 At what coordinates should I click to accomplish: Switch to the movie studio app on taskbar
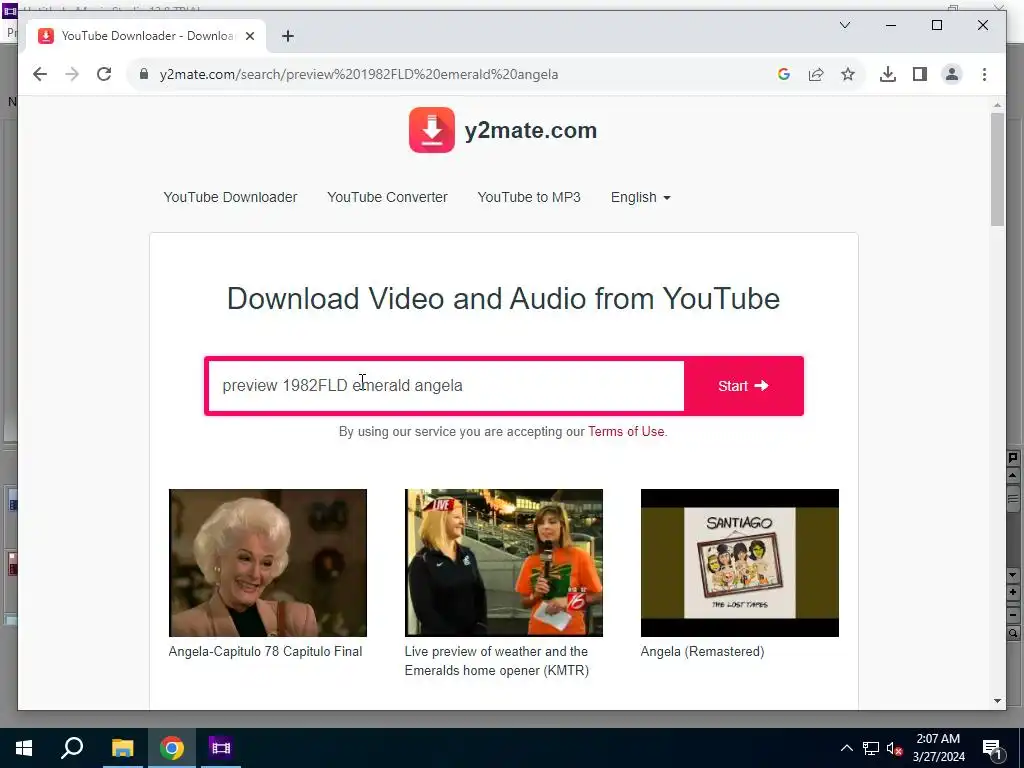coord(221,748)
